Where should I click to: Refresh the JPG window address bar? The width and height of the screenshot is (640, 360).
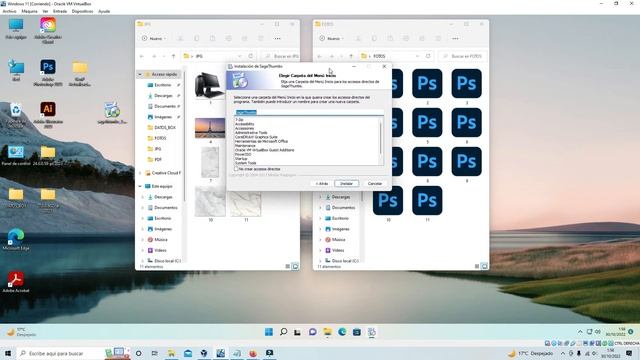251,56
